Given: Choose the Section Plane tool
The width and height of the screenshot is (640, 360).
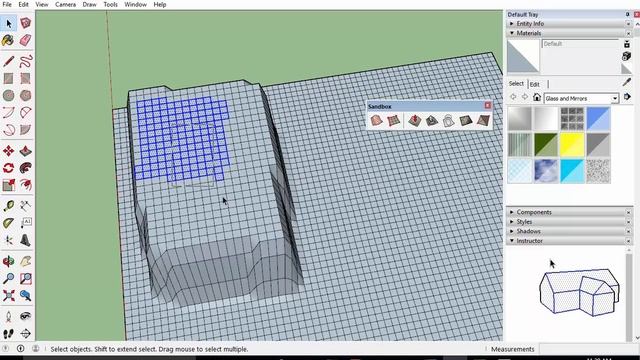Looking at the screenshot, I should tap(26, 333).
